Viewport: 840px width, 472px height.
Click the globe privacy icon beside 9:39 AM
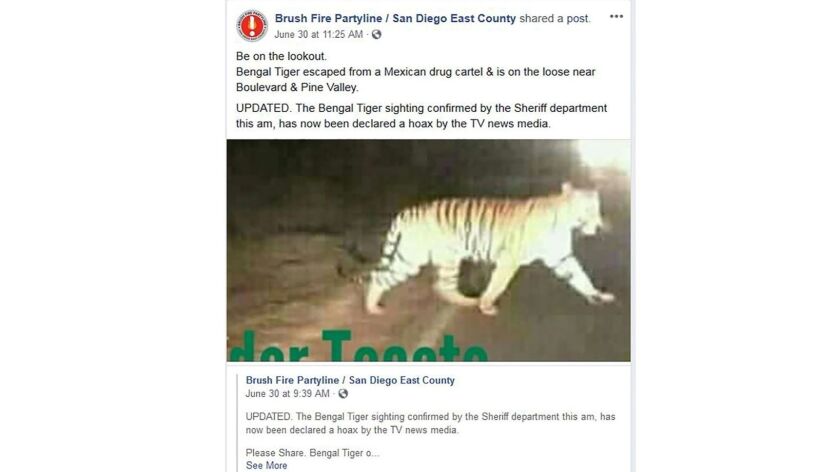click(x=343, y=394)
